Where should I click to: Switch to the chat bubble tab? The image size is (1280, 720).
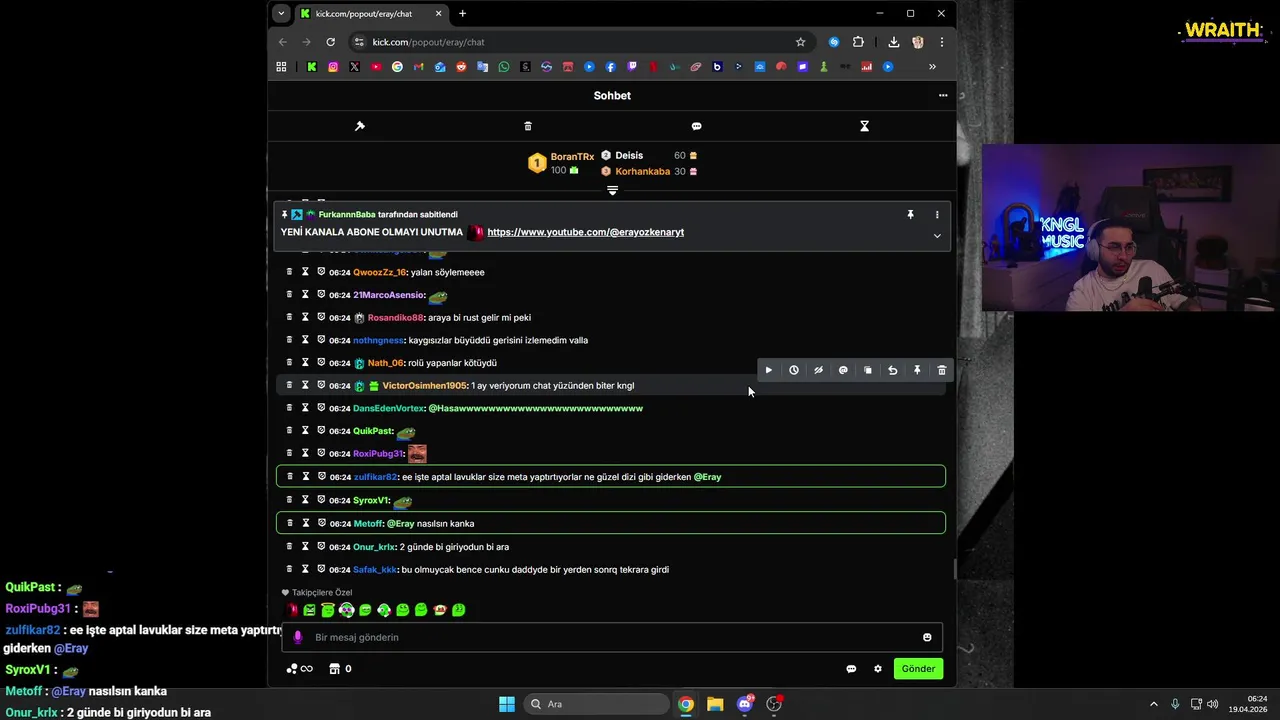coord(696,126)
